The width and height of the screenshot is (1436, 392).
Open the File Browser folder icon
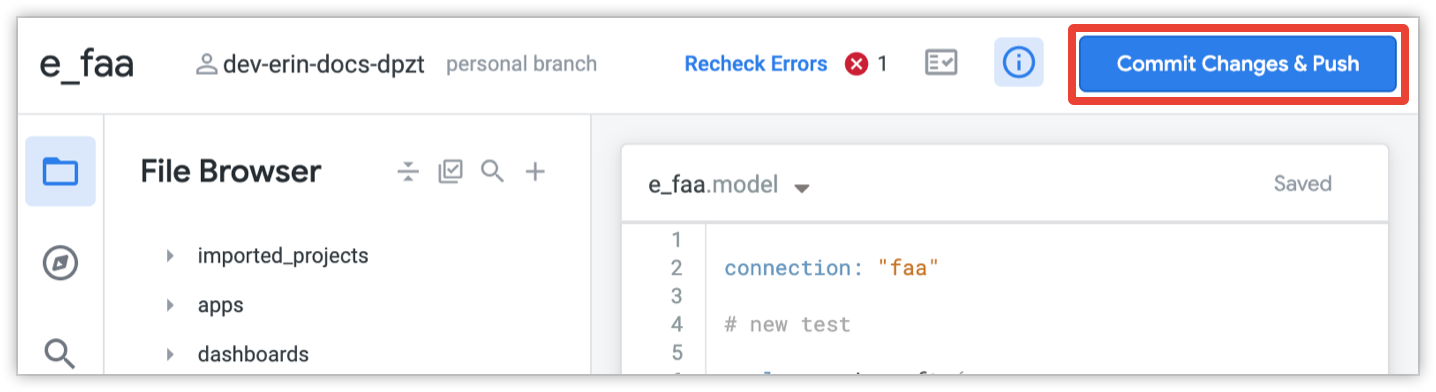pos(60,172)
